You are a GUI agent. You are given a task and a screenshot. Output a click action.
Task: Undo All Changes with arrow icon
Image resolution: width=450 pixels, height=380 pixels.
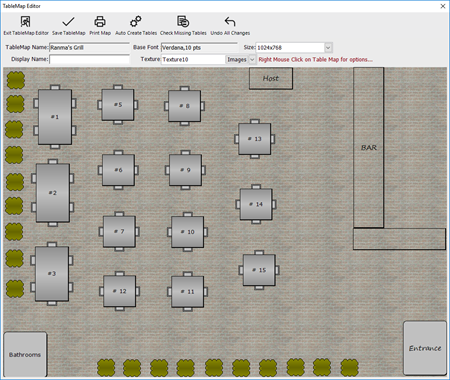[230, 22]
